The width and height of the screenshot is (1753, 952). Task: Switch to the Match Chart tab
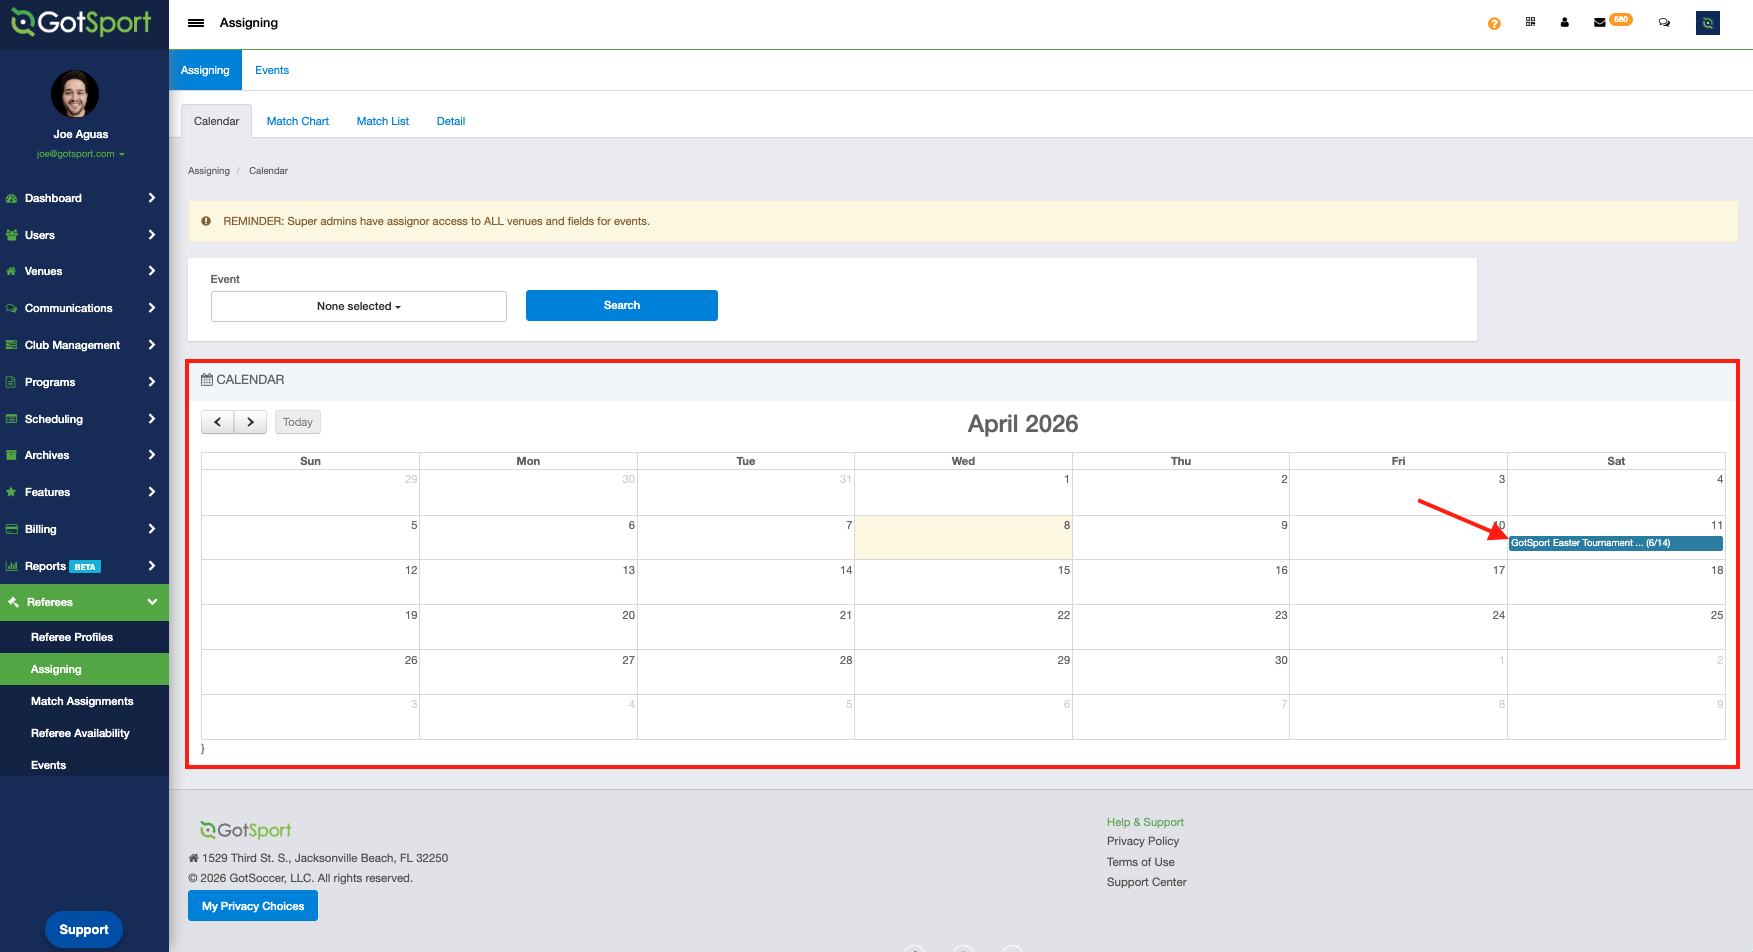click(297, 121)
